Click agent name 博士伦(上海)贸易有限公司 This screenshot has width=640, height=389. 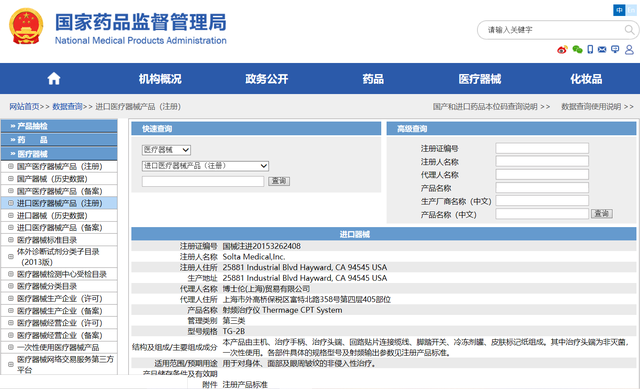tap(266, 289)
